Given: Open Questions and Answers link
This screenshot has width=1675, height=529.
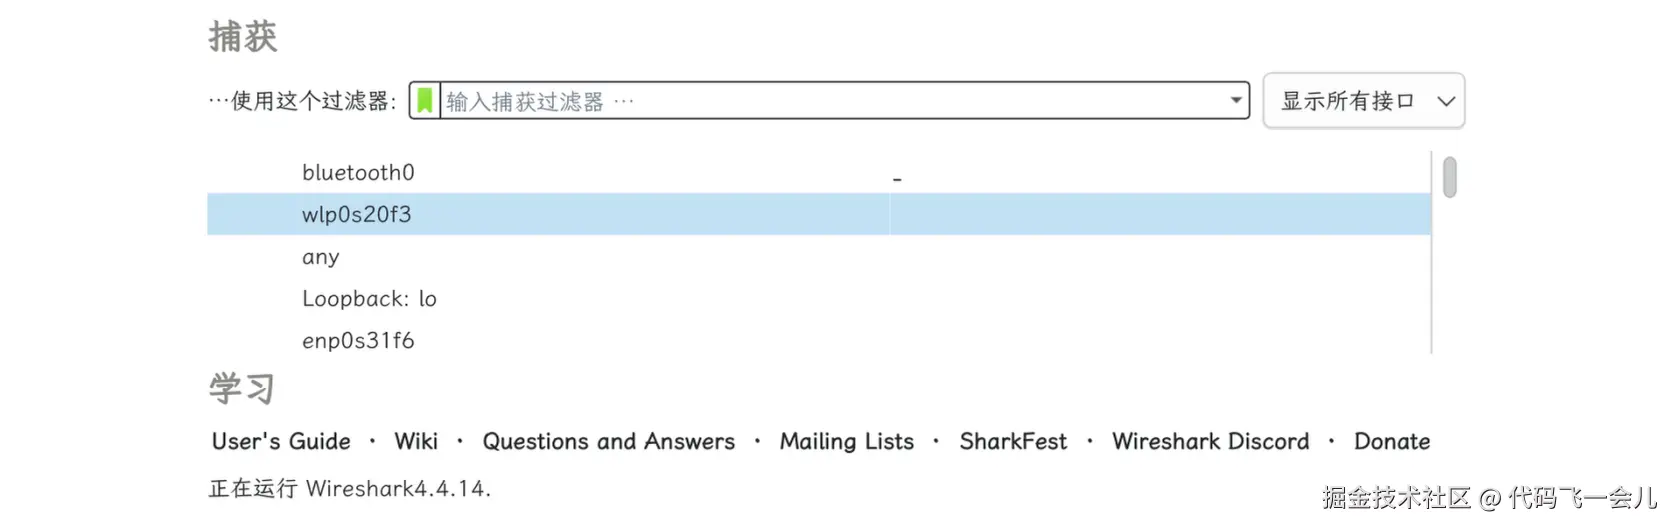Looking at the screenshot, I should click(x=608, y=441).
